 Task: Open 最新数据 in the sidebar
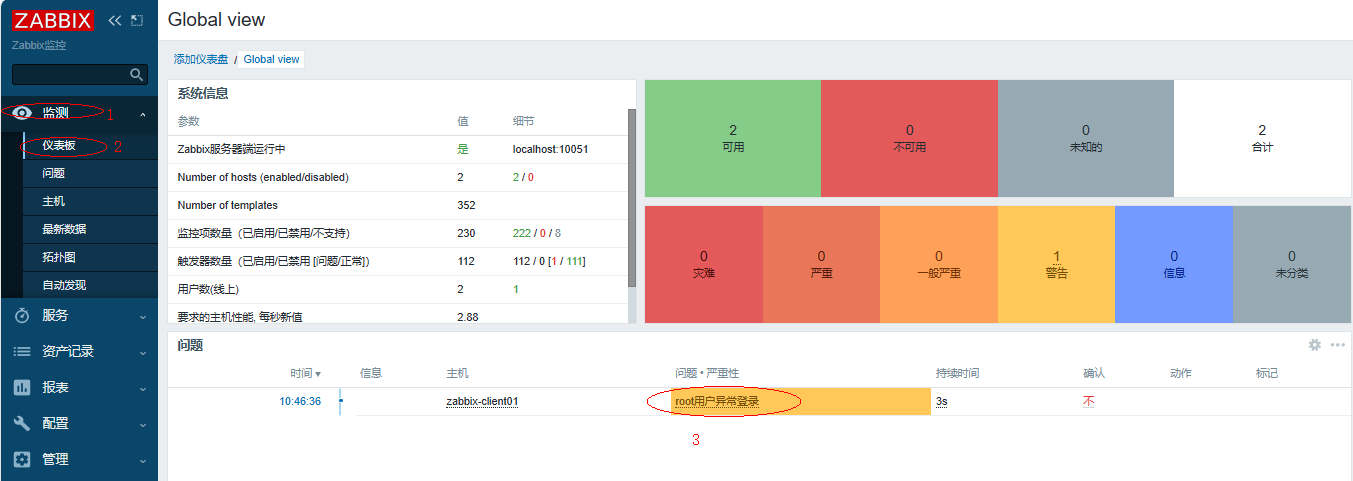coord(64,229)
